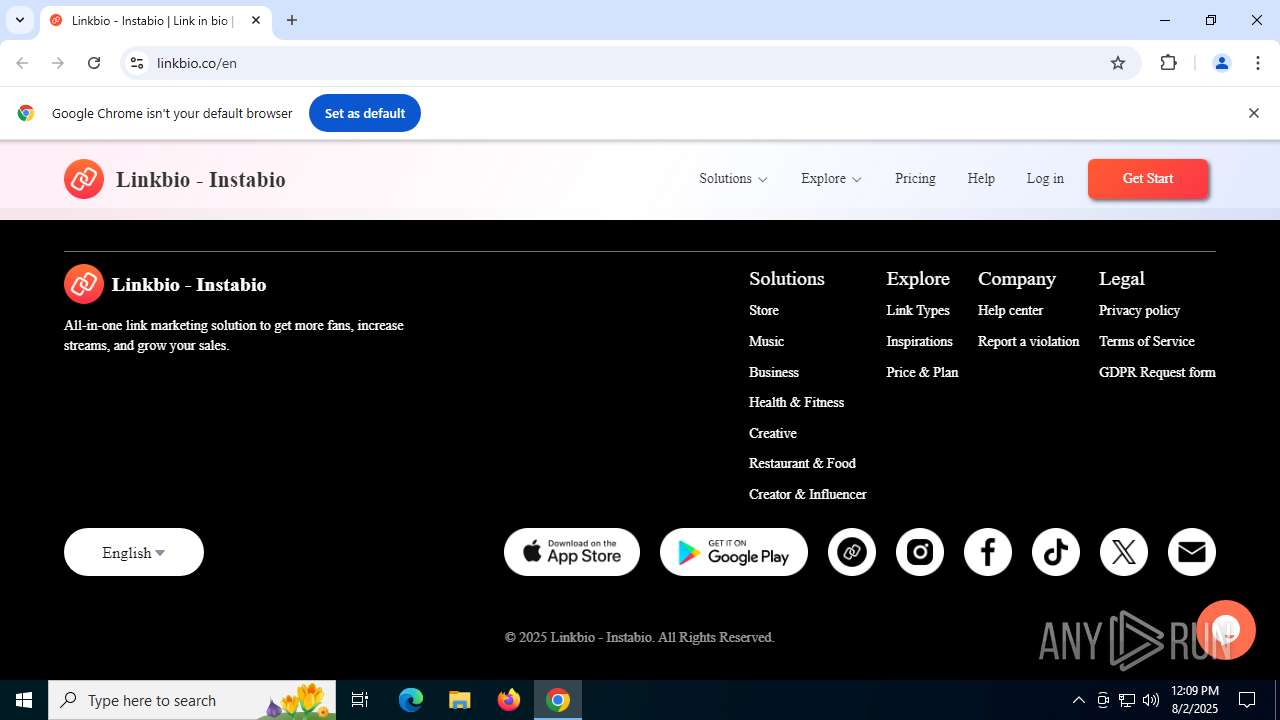Open the Link Types footer link
1280x720 pixels.
click(918, 311)
